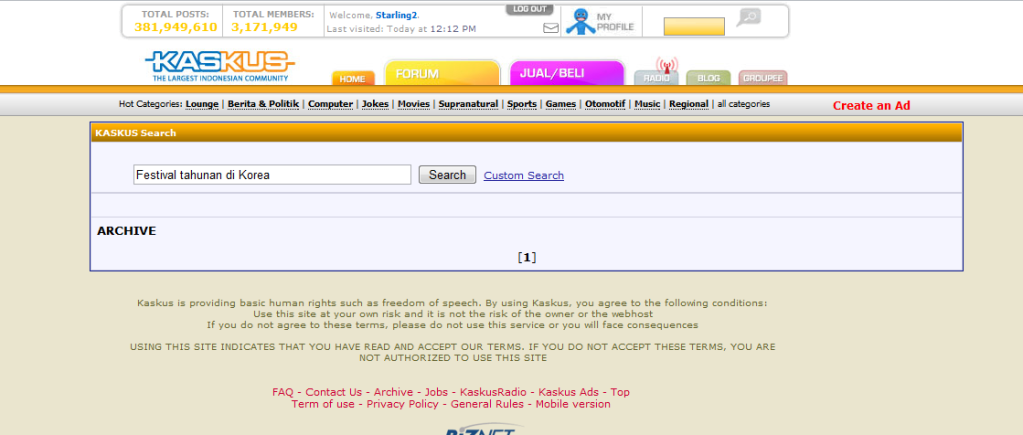This screenshot has height=435, width=1023.
Task: Open the Blog tab
Action: (x=709, y=78)
